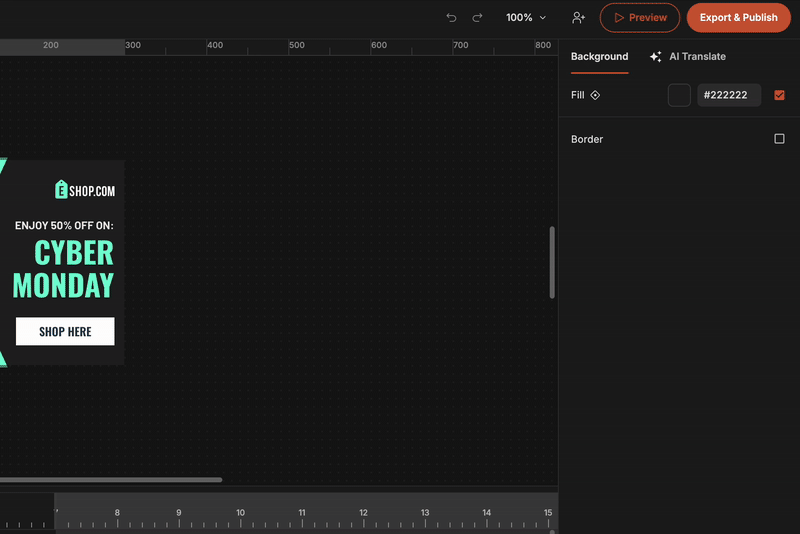Click the redo arrow icon
Image resolution: width=800 pixels, height=534 pixels.
pyautogui.click(x=477, y=18)
